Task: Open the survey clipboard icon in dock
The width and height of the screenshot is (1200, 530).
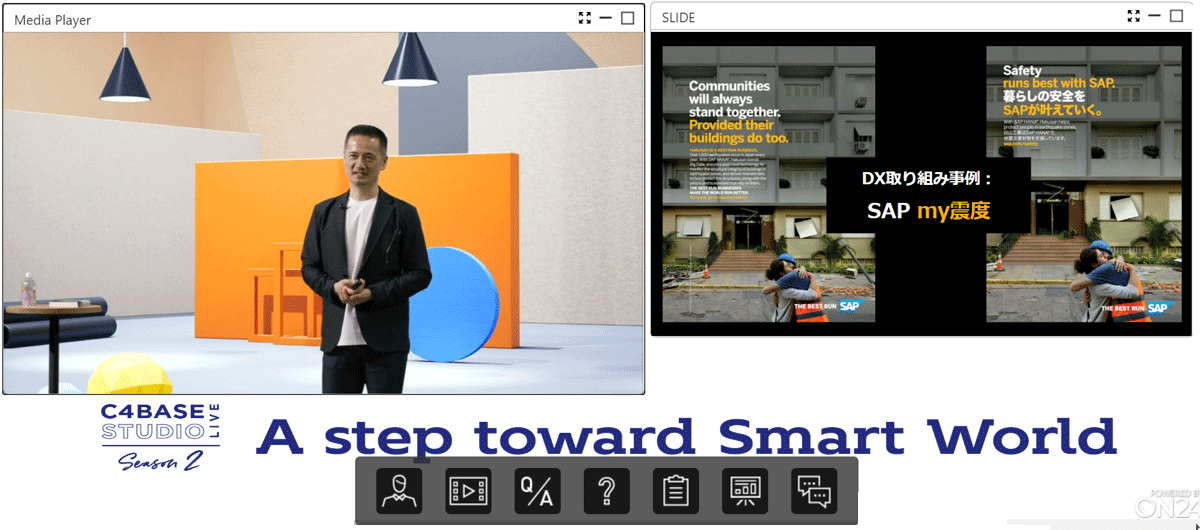Action: click(676, 491)
